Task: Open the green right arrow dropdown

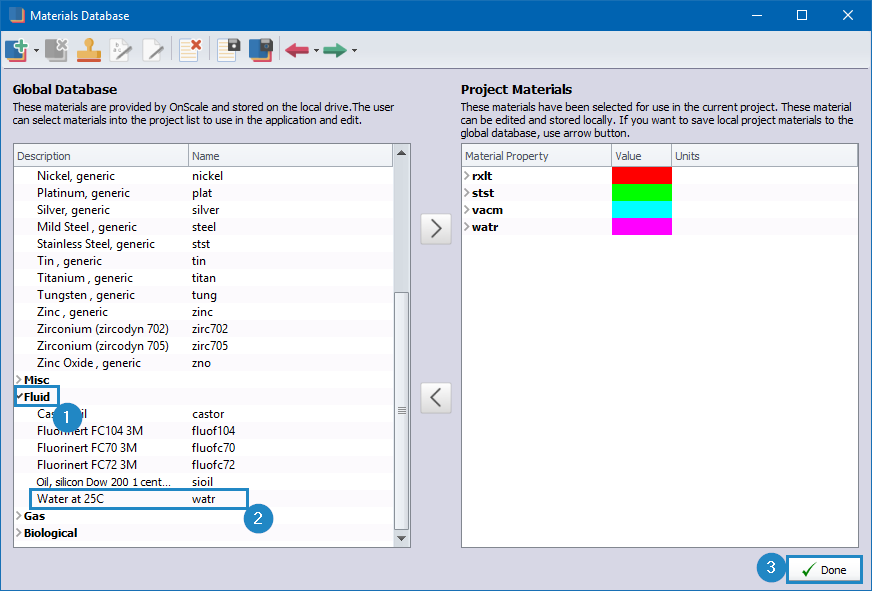Action: coord(354,51)
